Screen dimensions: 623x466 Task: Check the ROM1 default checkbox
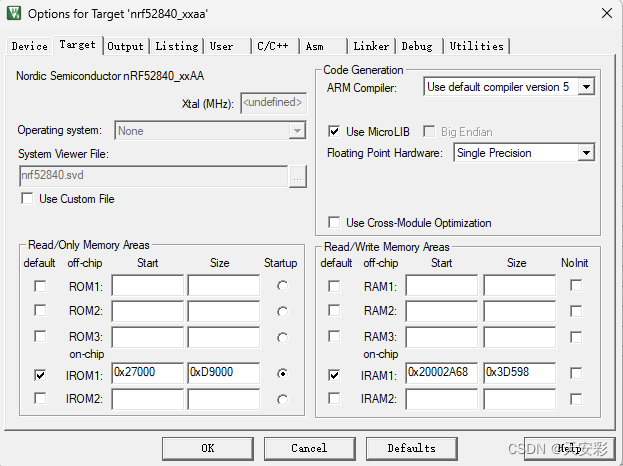click(x=40, y=286)
